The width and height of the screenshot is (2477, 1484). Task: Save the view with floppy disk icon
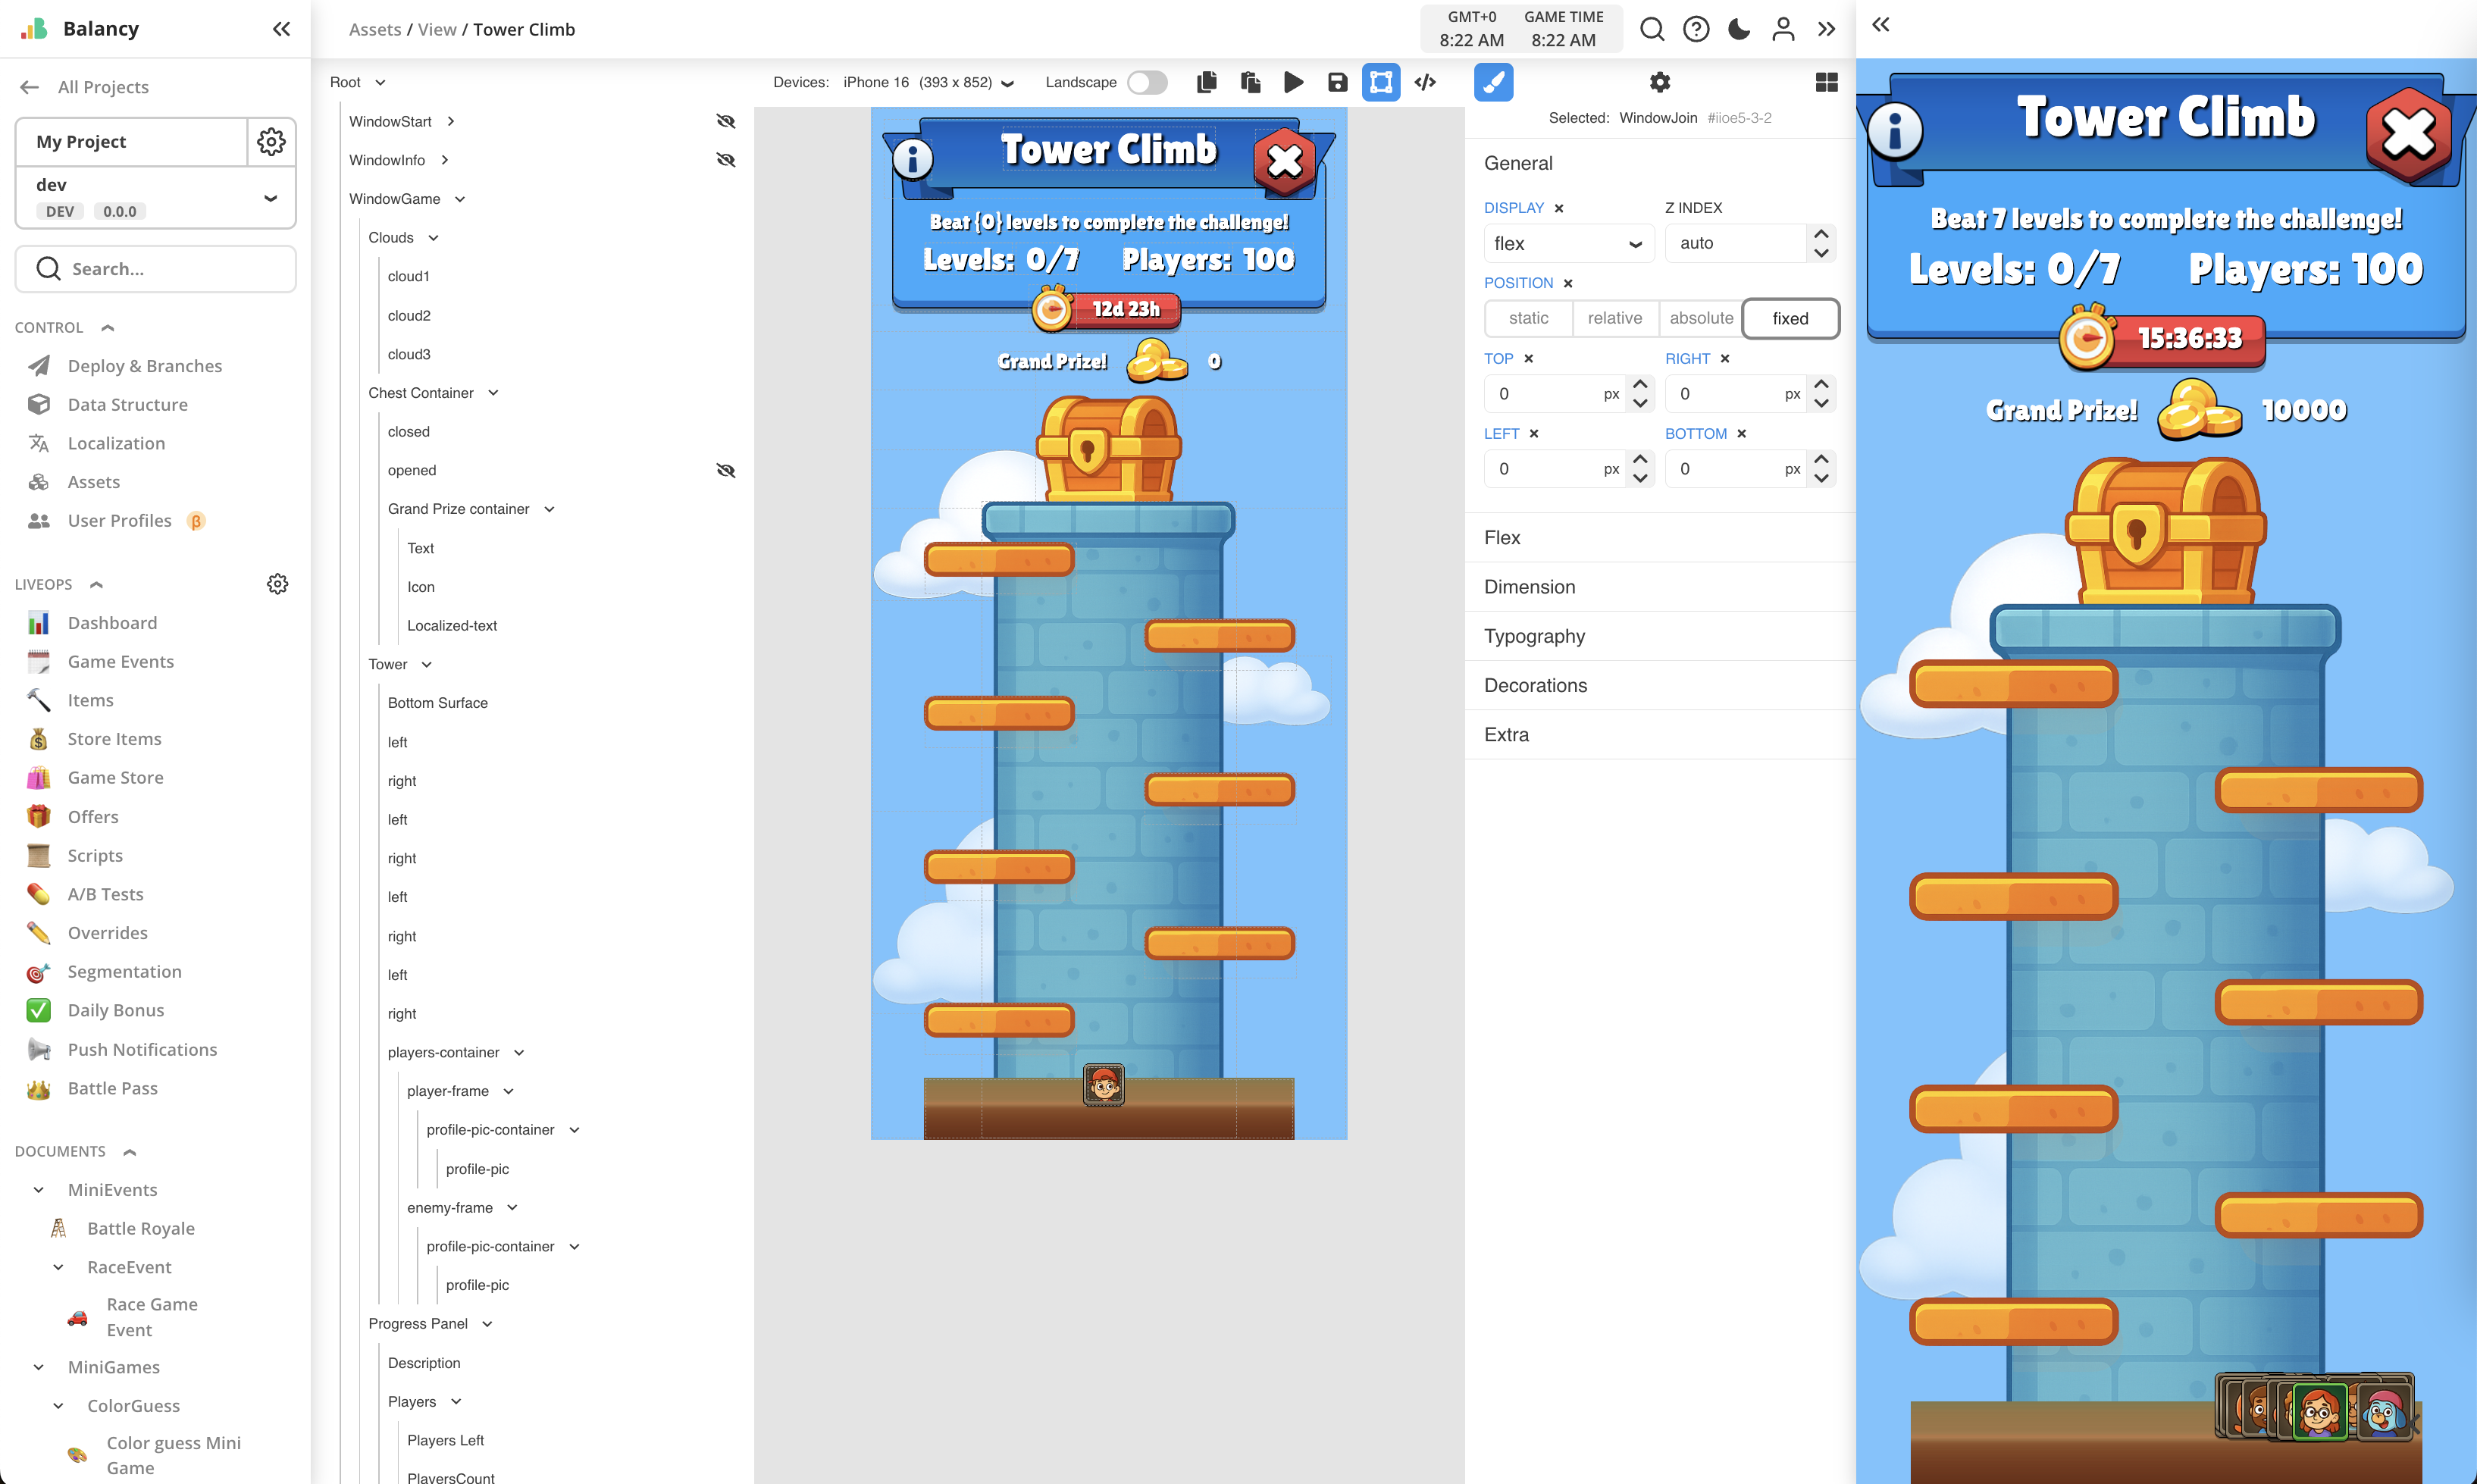(x=1337, y=82)
